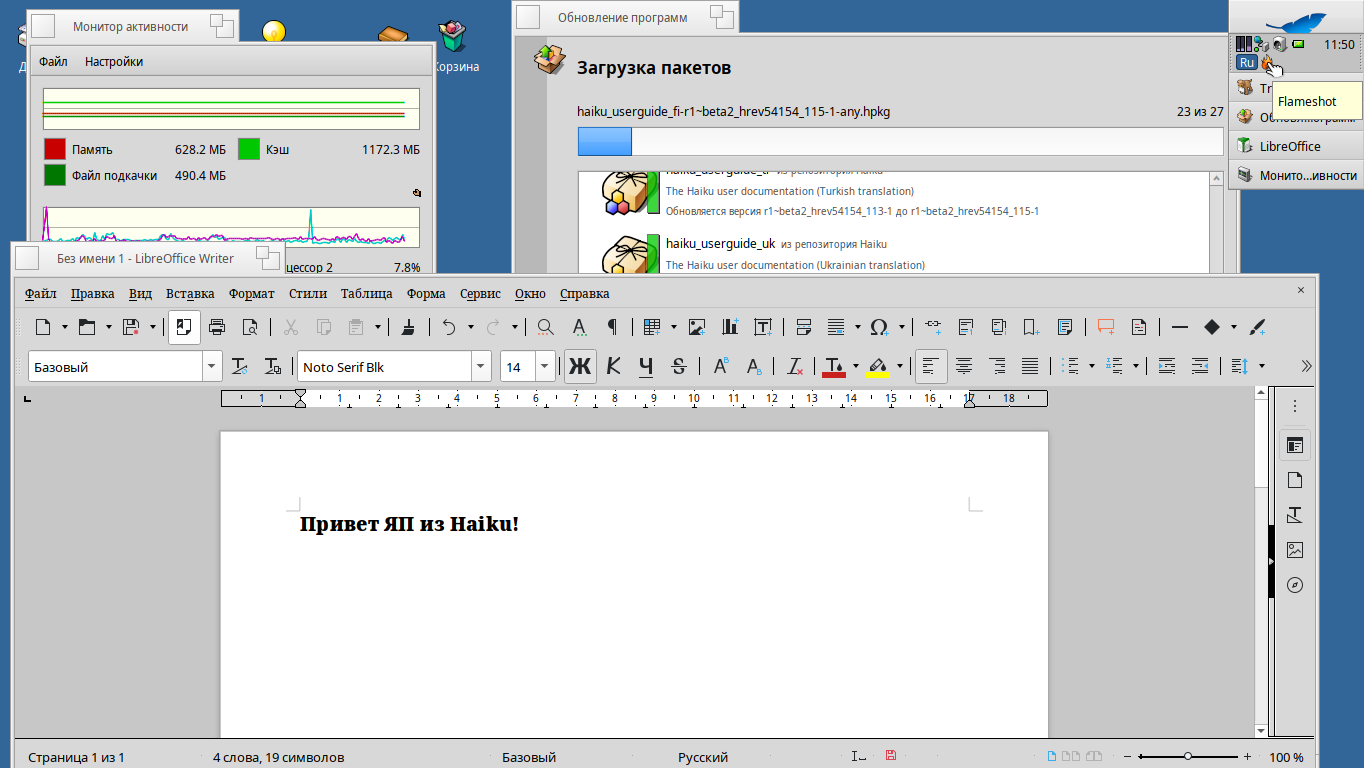Insert a table using the table icon
This screenshot has width=1364, height=768.
tap(652, 327)
